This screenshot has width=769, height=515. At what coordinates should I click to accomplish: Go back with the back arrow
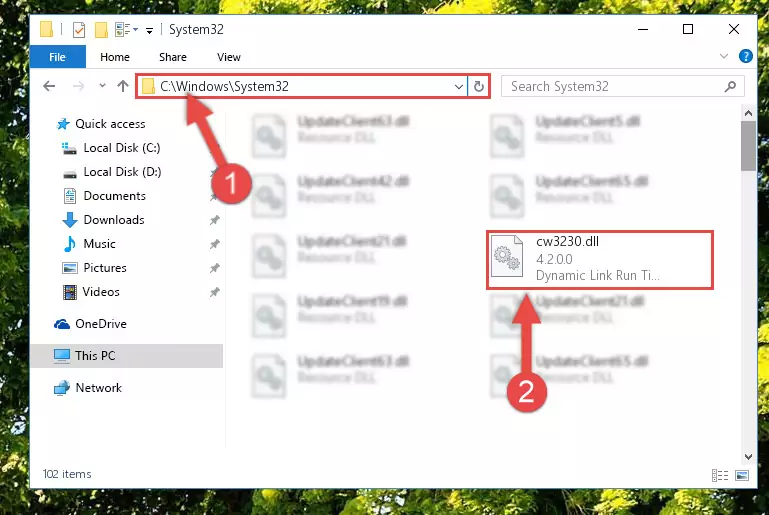pyautogui.click(x=49, y=86)
